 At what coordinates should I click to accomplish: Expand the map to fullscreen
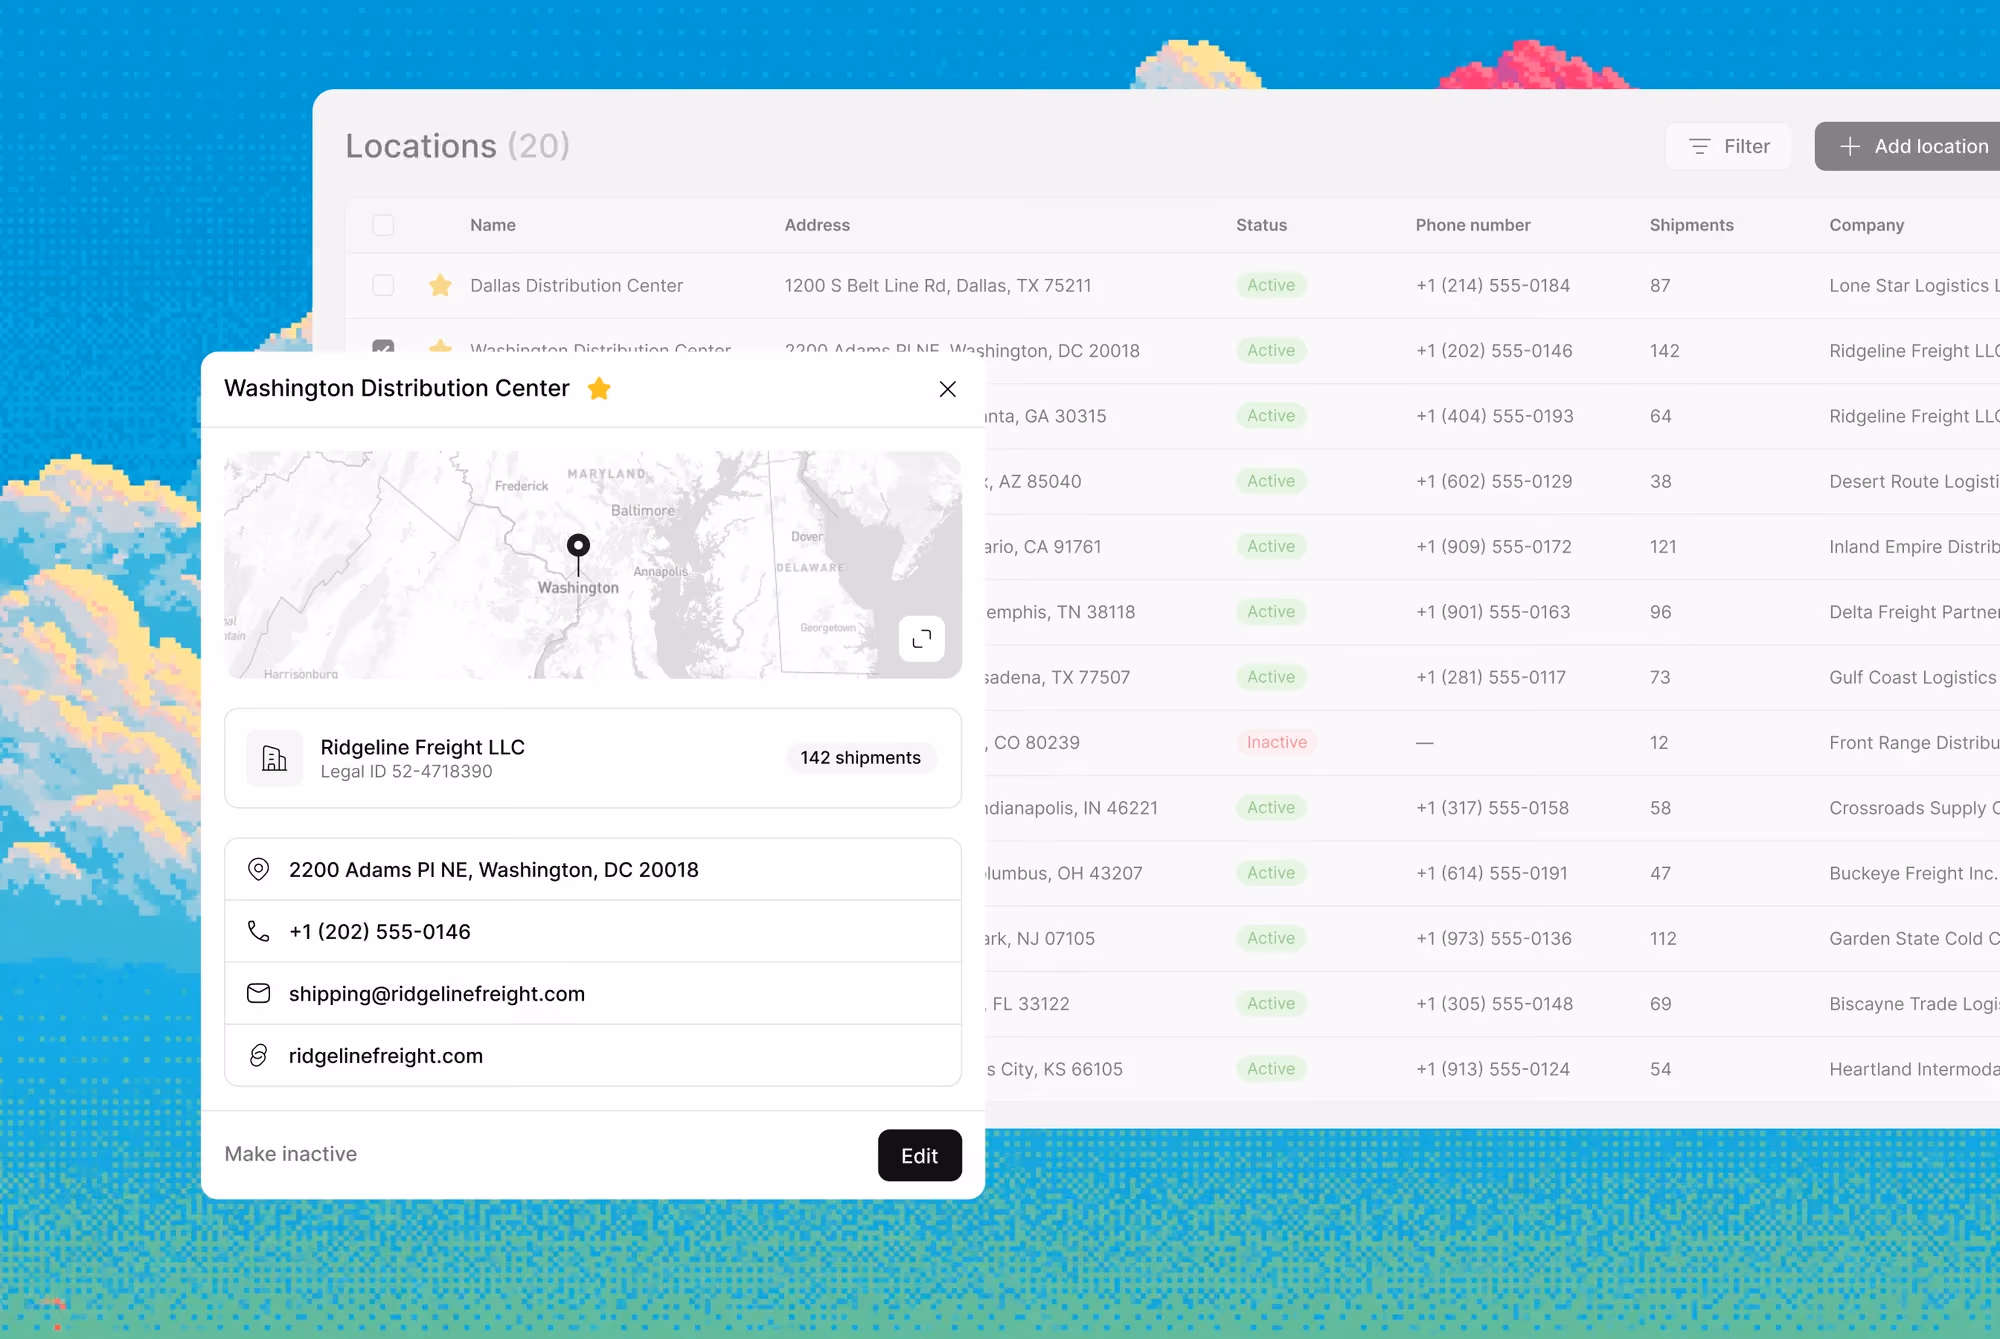coord(921,638)
